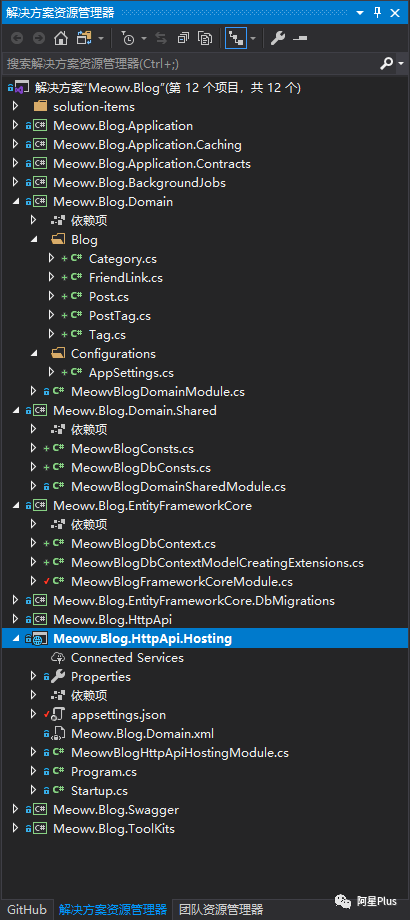Click the sync with active document icon

click(160, 39)
